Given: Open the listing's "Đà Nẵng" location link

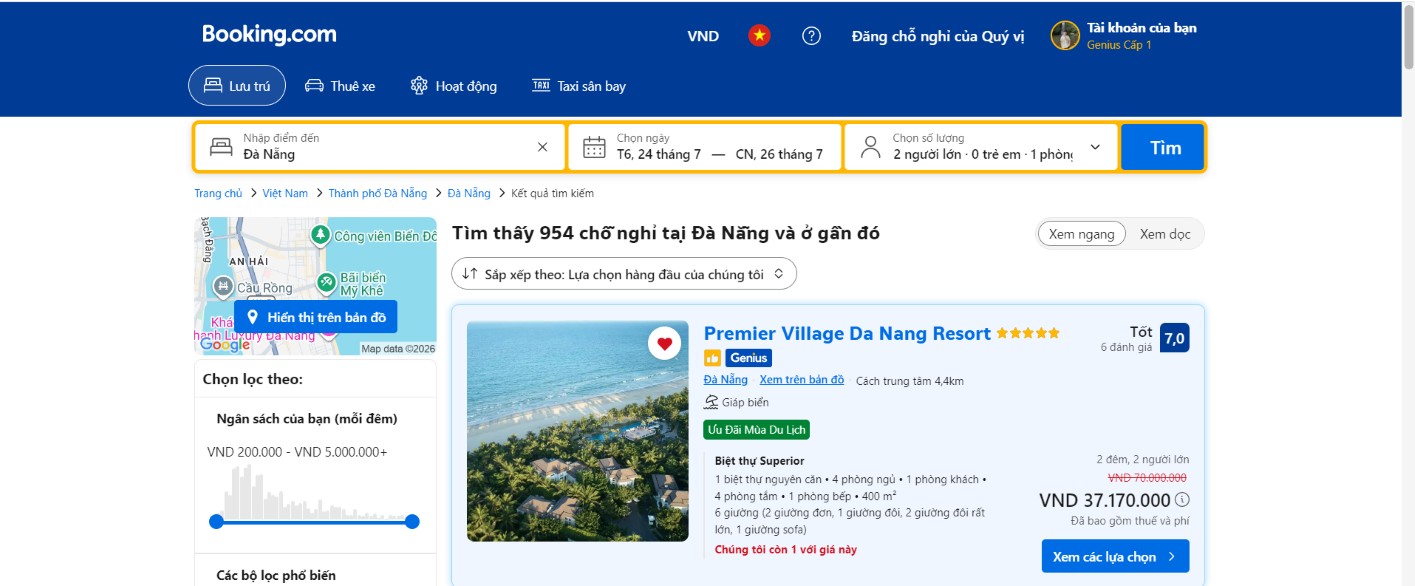Looking at the screenshot, I should [x=726, y=380].
